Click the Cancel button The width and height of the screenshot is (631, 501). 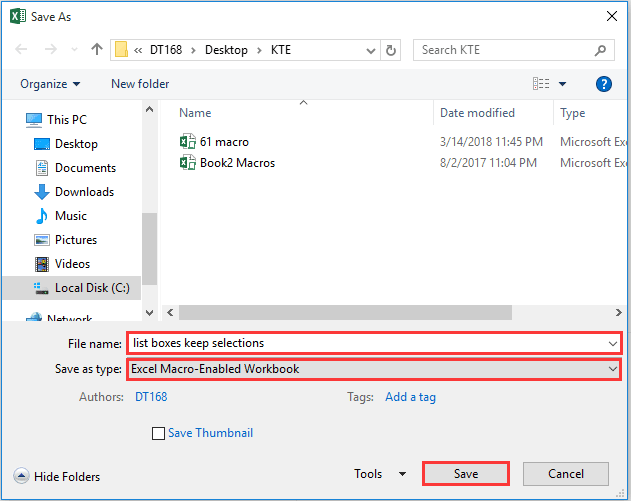pyautogui.click(x=566, y=474)
